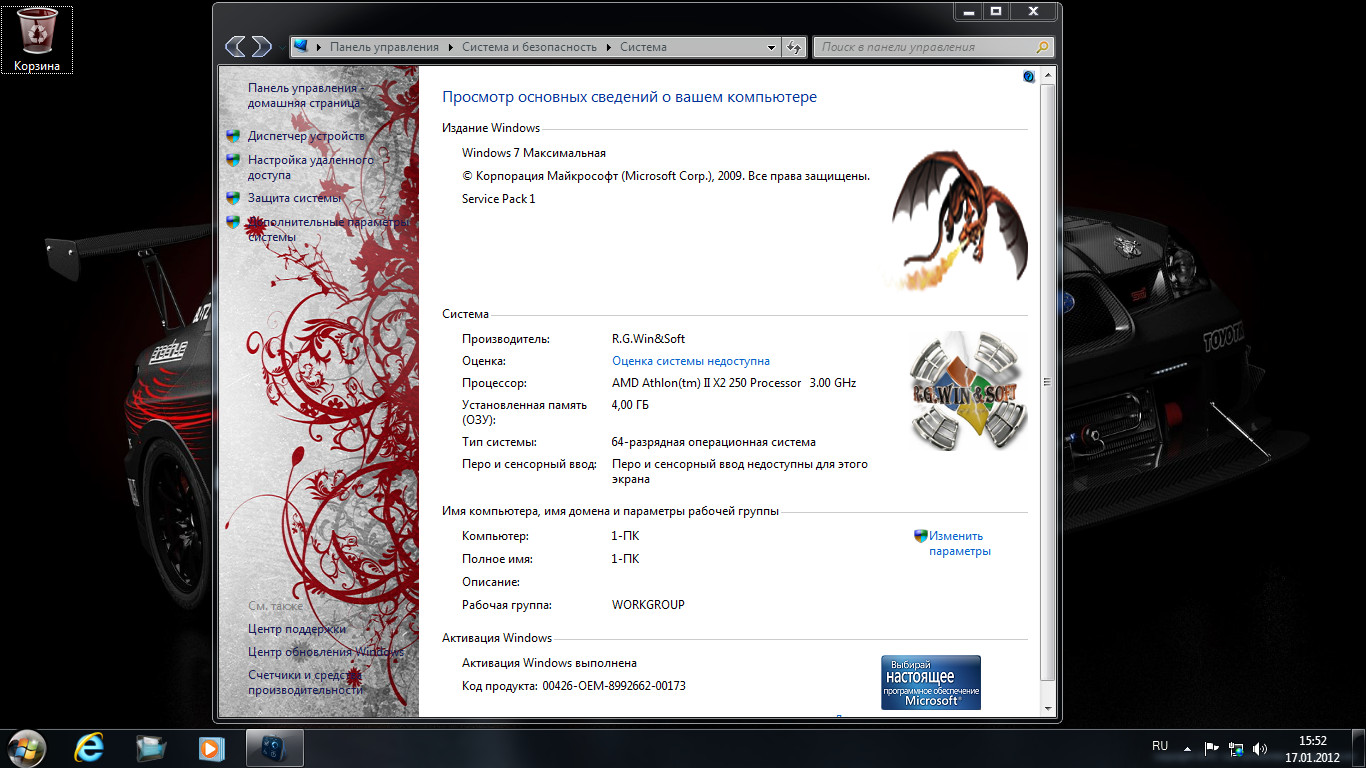Click the shield icon next to Защита системы
The image size is (1366, 768).
(x=233, y=198)
